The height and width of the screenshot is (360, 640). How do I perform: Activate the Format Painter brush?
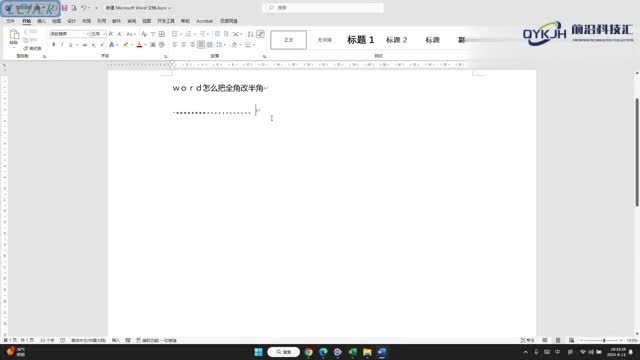click(32, 49)
